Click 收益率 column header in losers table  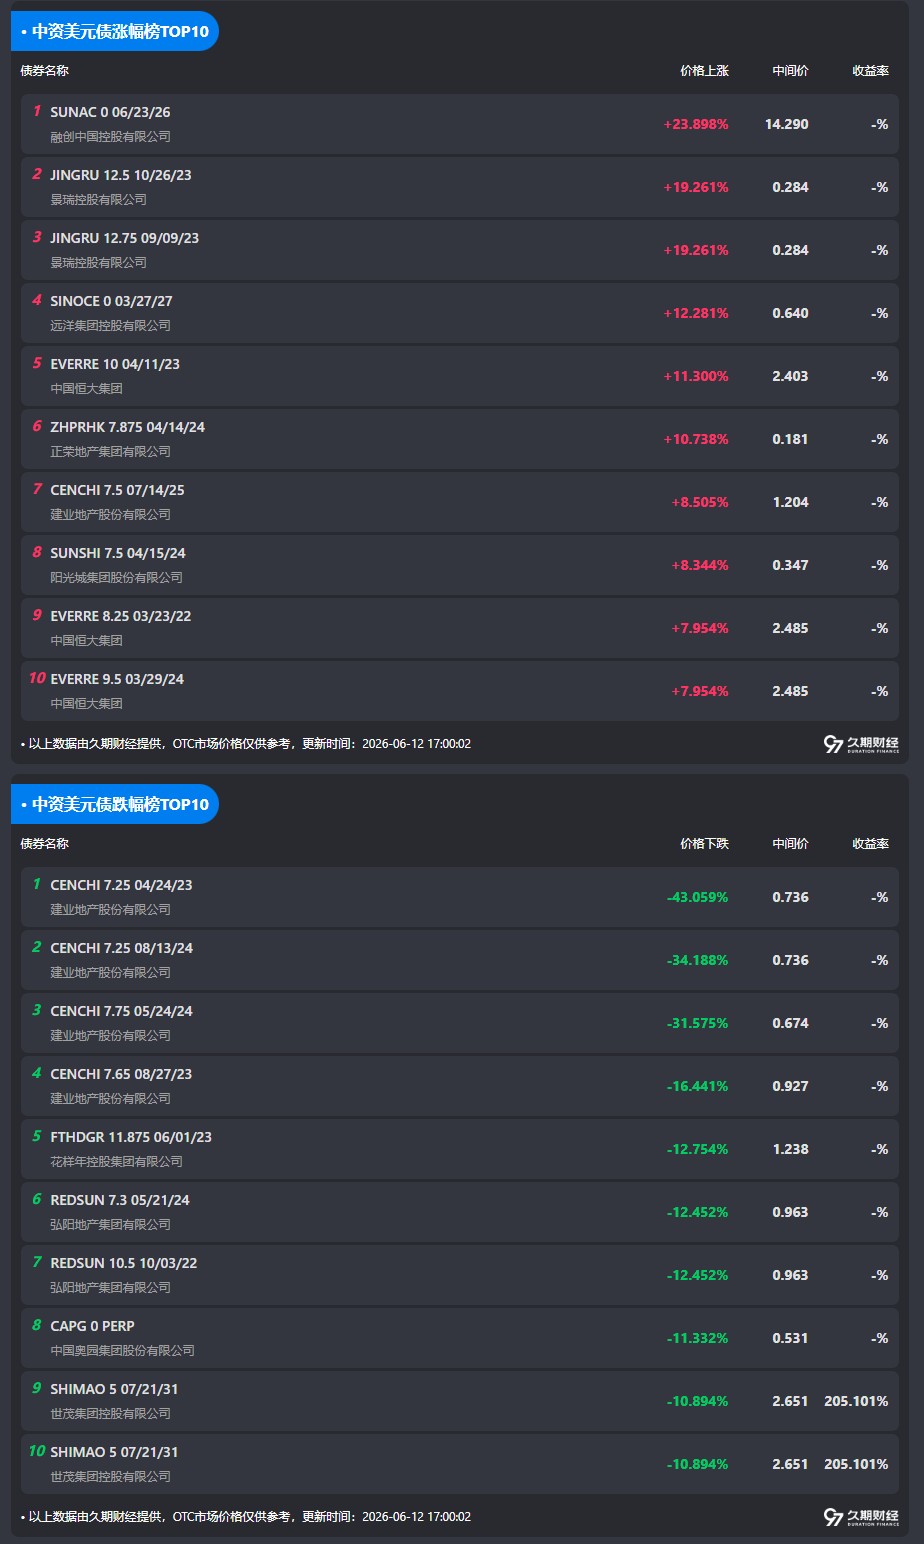[x=870, y=844]
